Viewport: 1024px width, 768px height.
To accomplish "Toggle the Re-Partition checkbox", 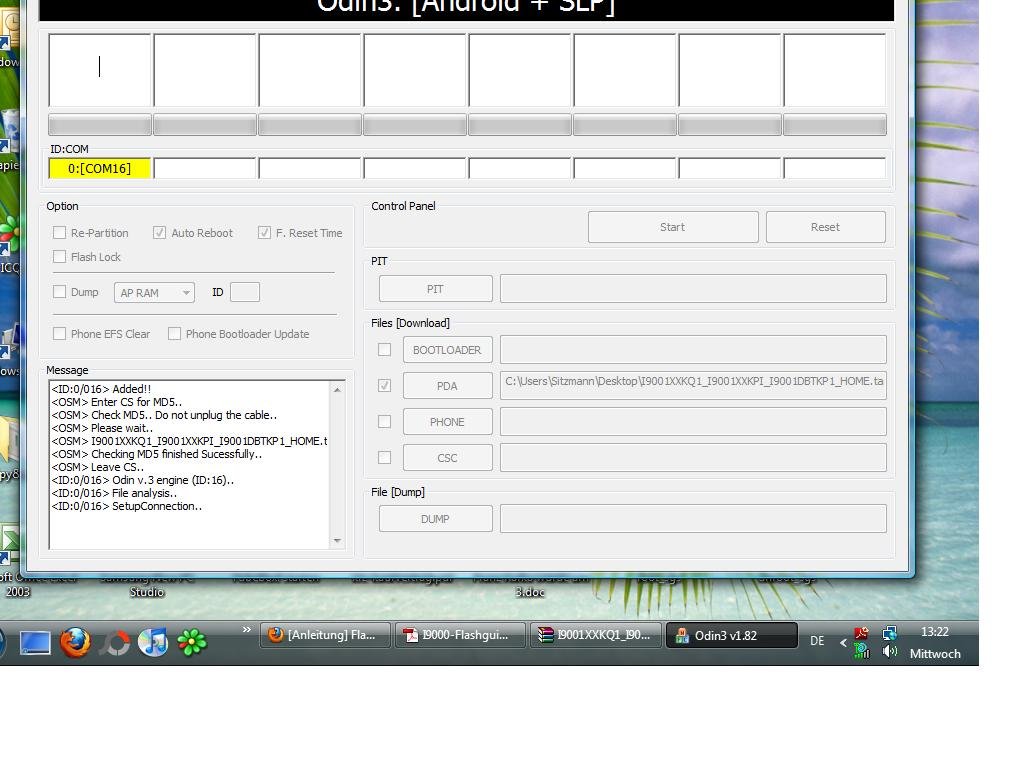I will 59,232.
